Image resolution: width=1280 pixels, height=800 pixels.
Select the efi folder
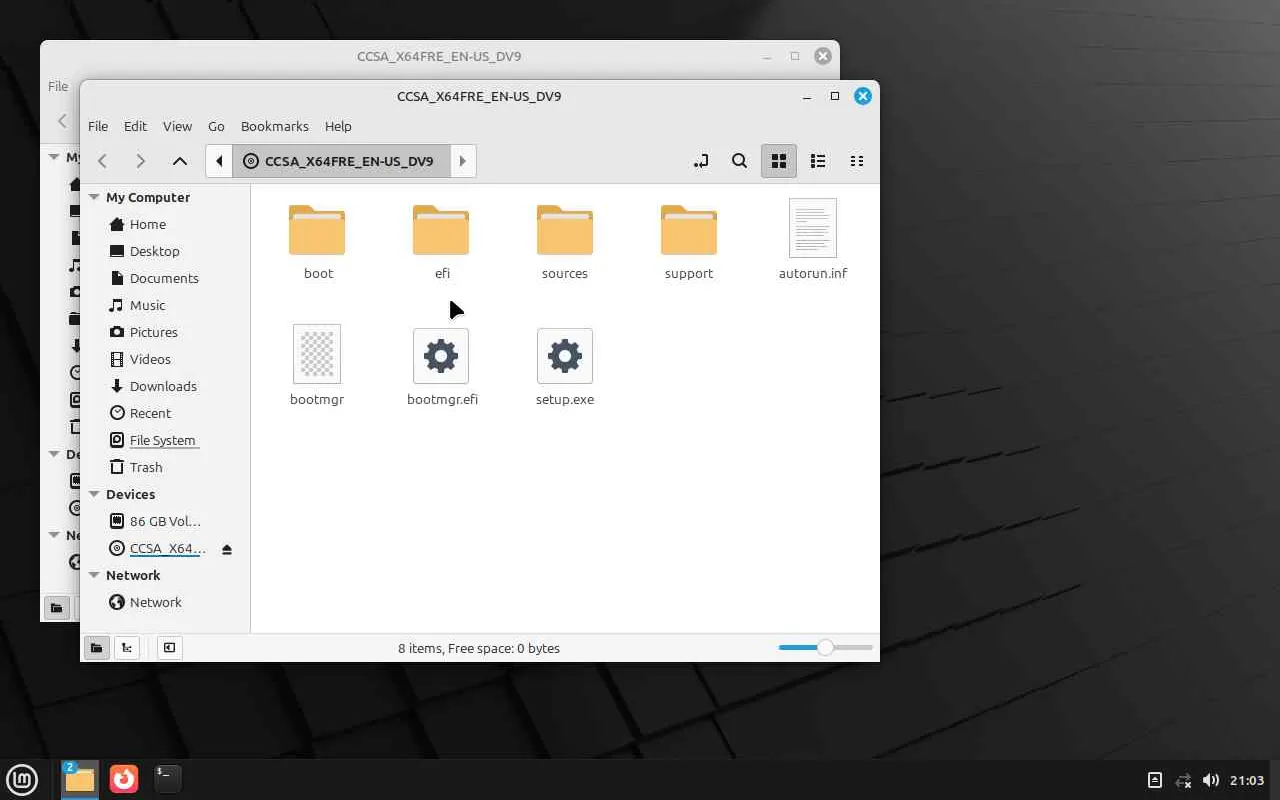pyautogui.click(x=442, y=241)
